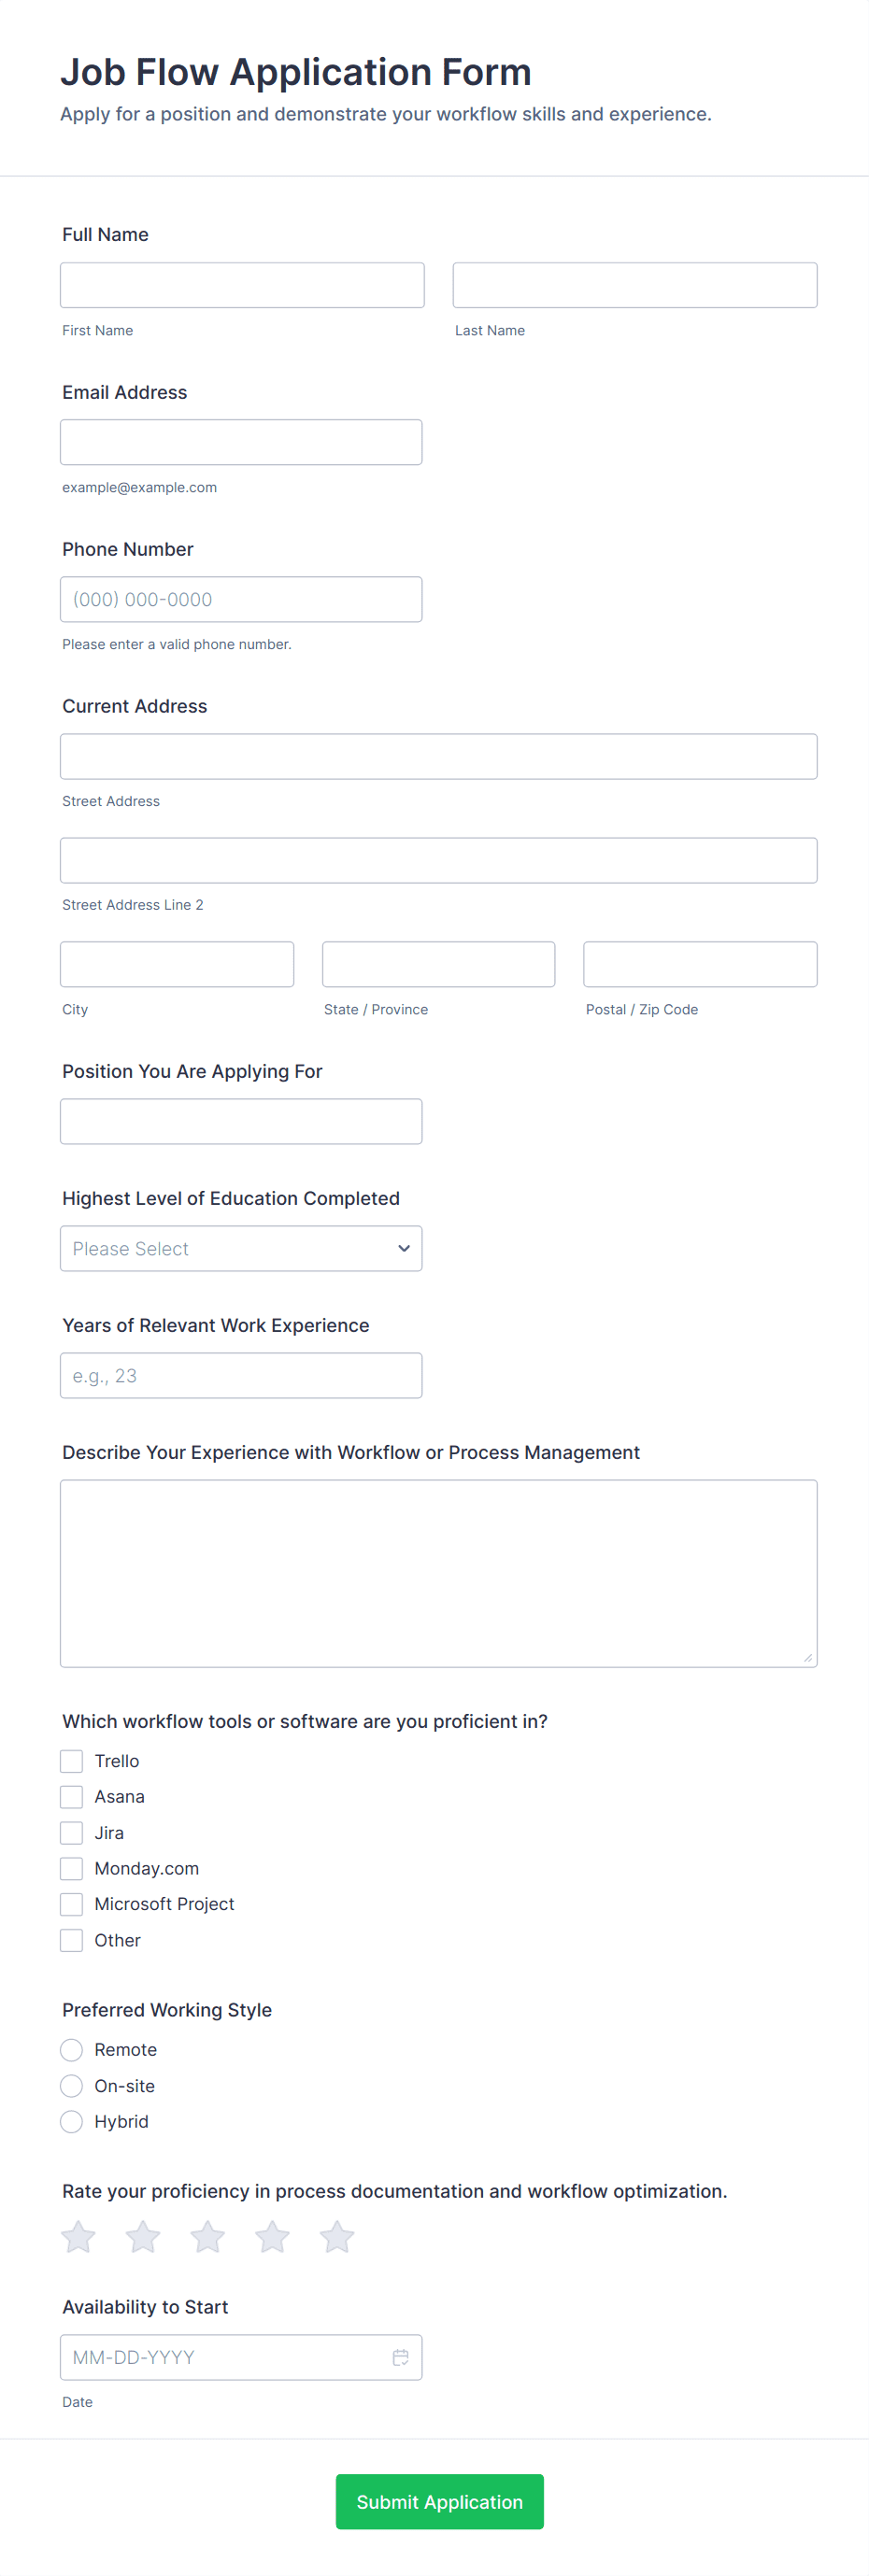Select the third proficiency star
This screenshot has height=2576, width=869.
(208, 2237)
